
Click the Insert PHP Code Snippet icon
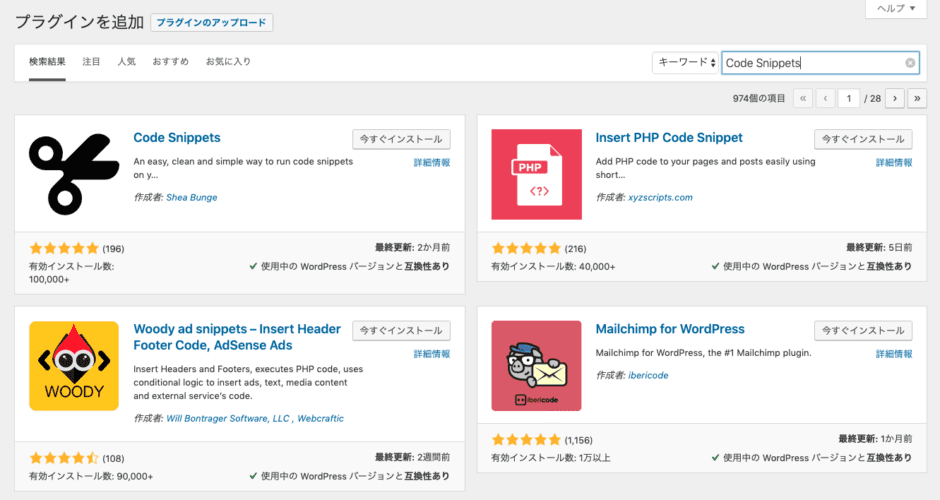click(x=537, y=174)
